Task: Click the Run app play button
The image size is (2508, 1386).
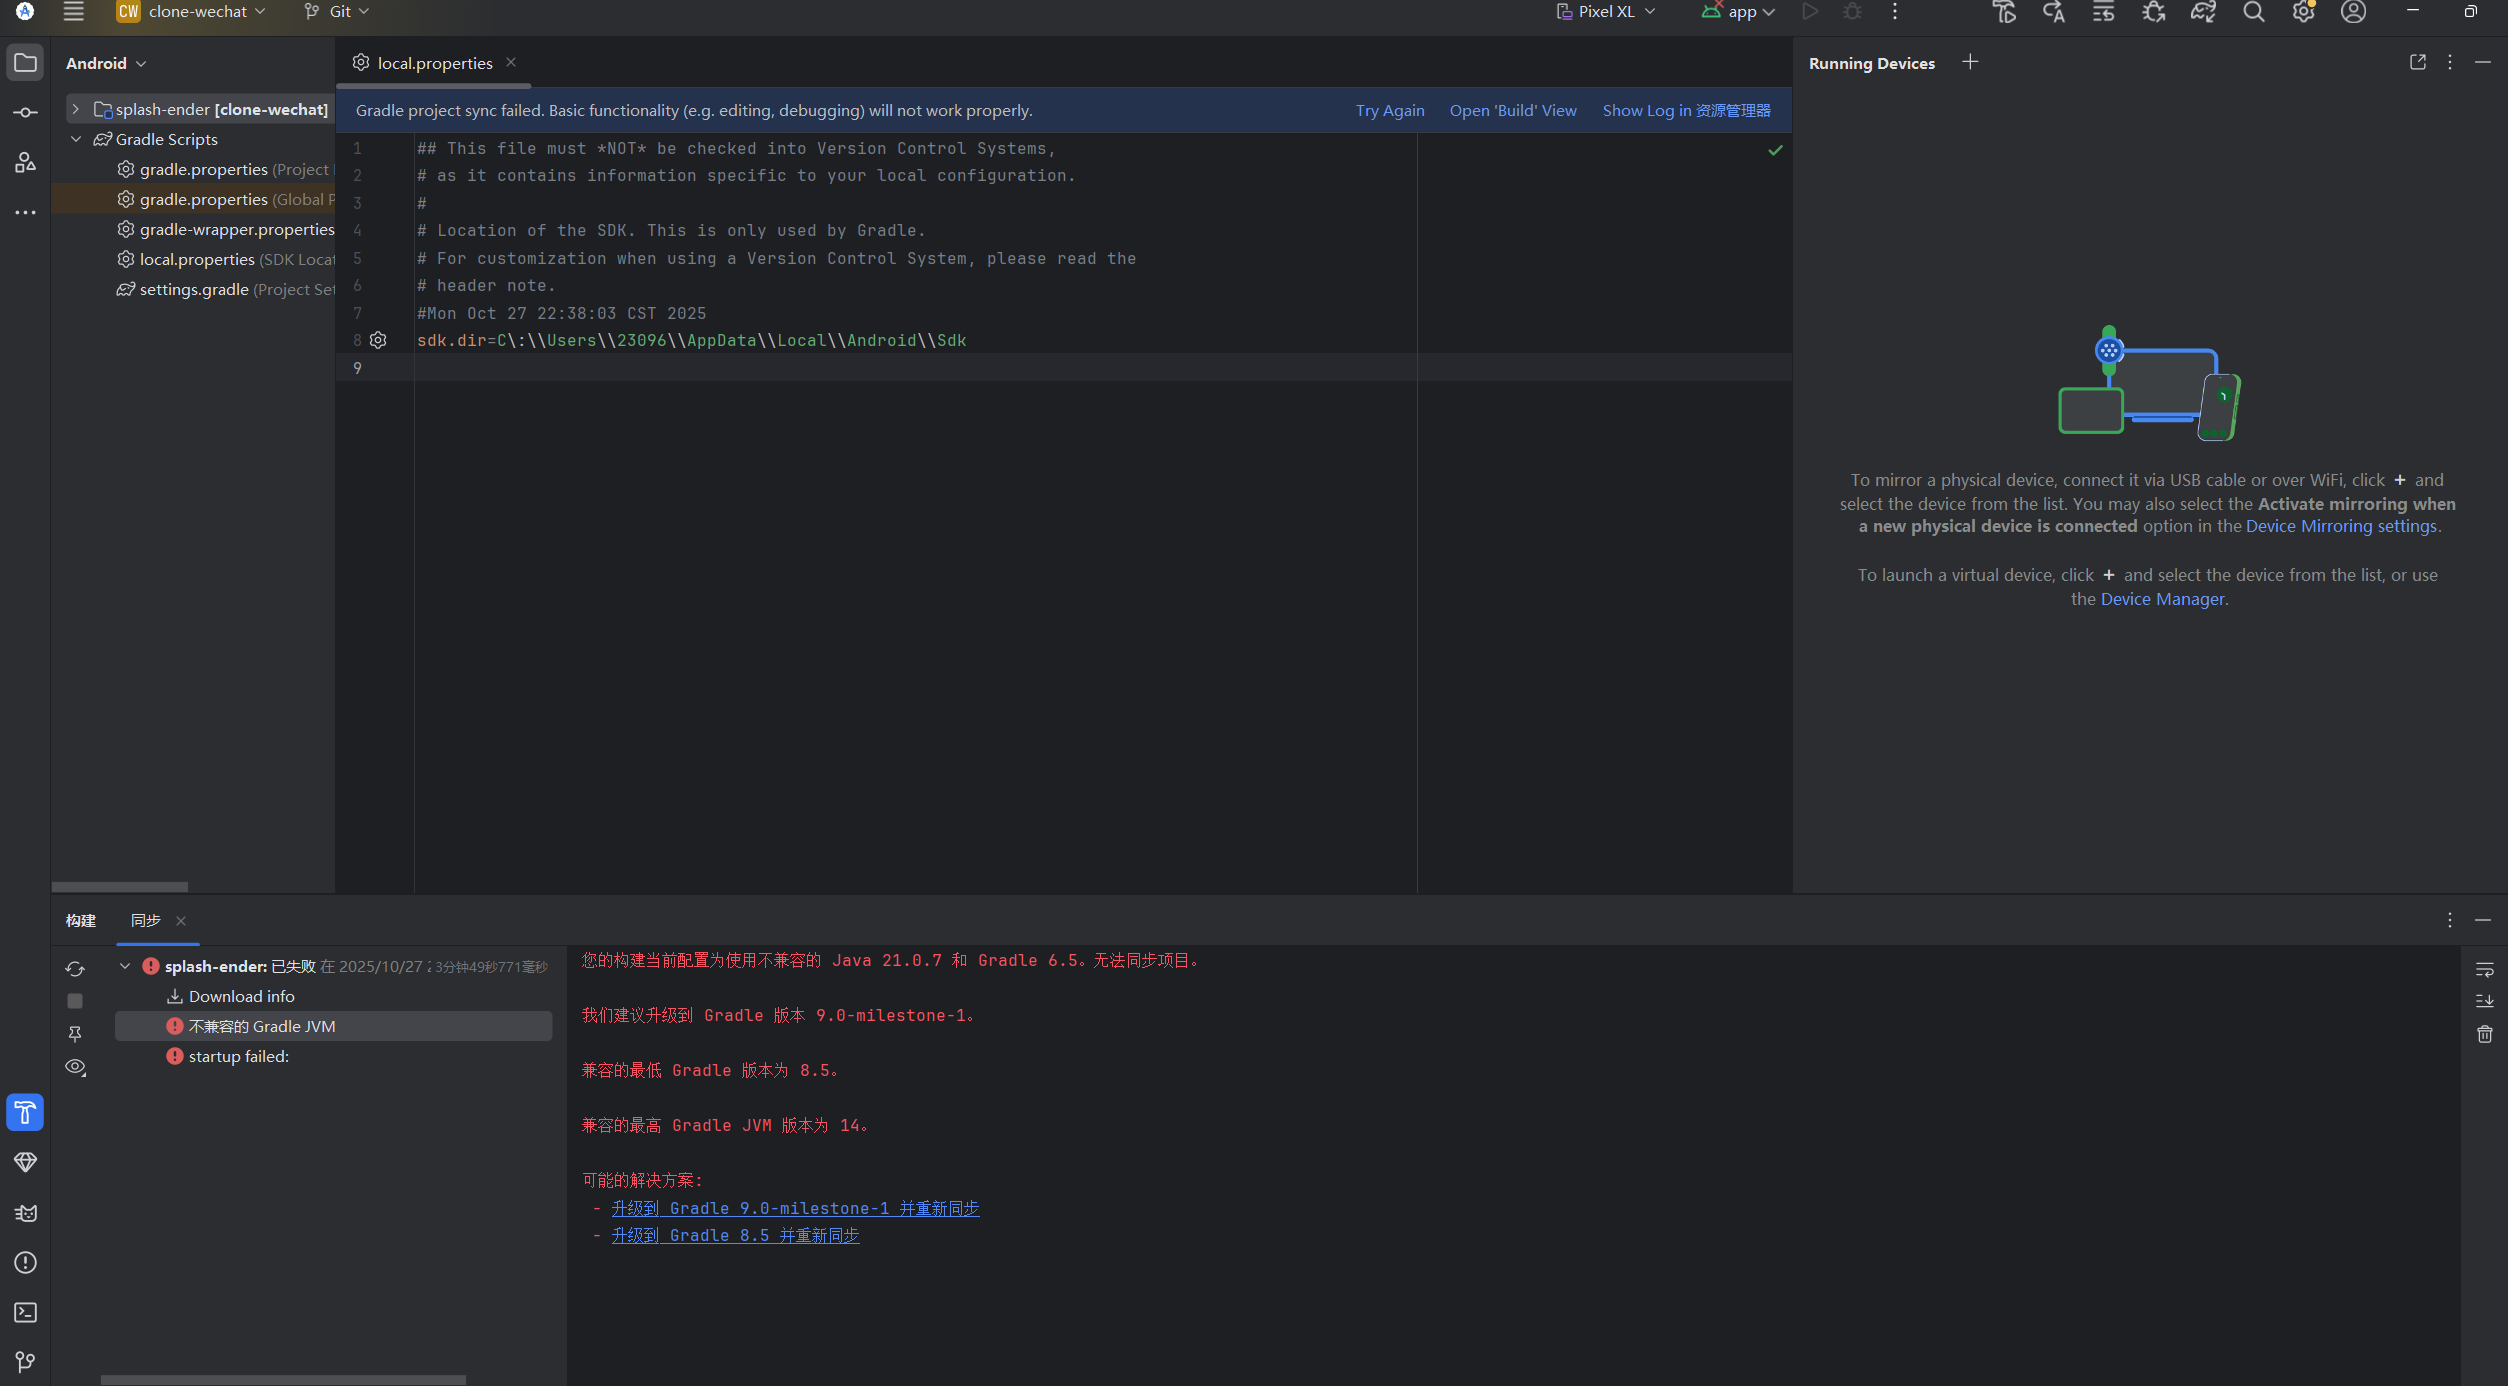Action: 1809,12
